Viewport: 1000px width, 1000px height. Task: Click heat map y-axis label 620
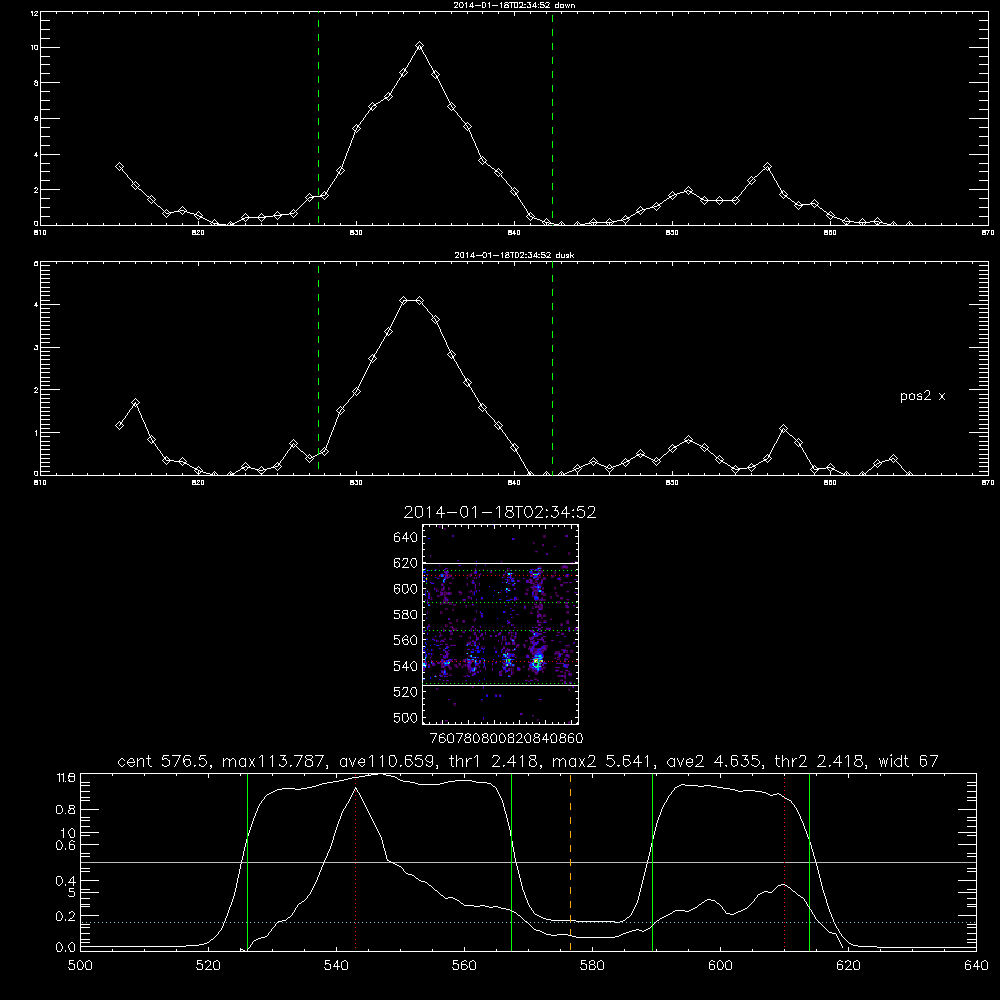406,563
